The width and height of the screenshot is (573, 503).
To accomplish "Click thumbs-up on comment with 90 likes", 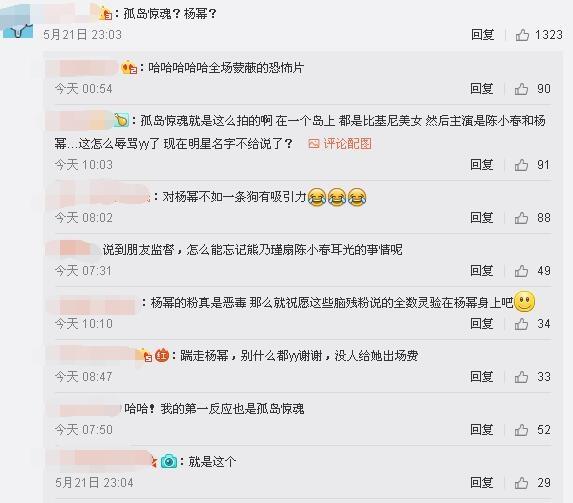I will (521, 89).
